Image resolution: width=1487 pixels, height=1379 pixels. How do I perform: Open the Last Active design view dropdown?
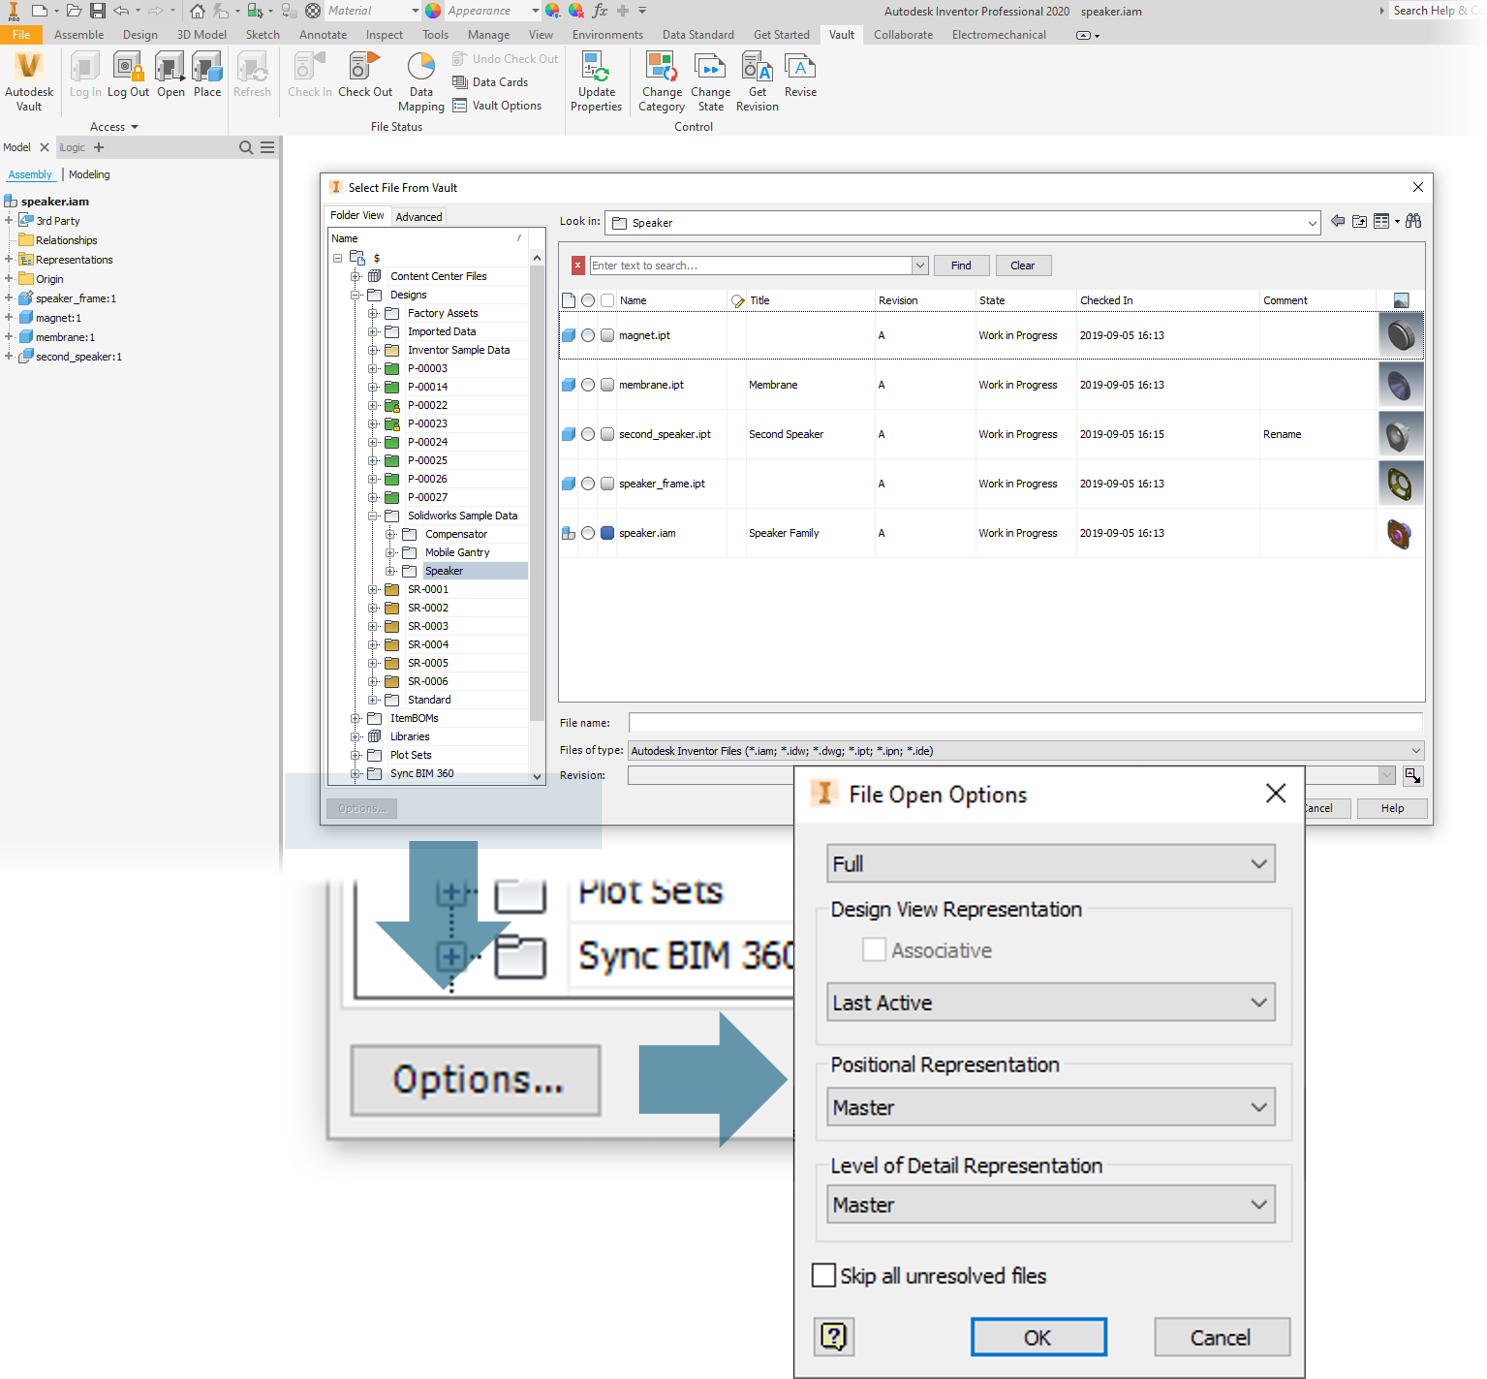[1051, 1002]
